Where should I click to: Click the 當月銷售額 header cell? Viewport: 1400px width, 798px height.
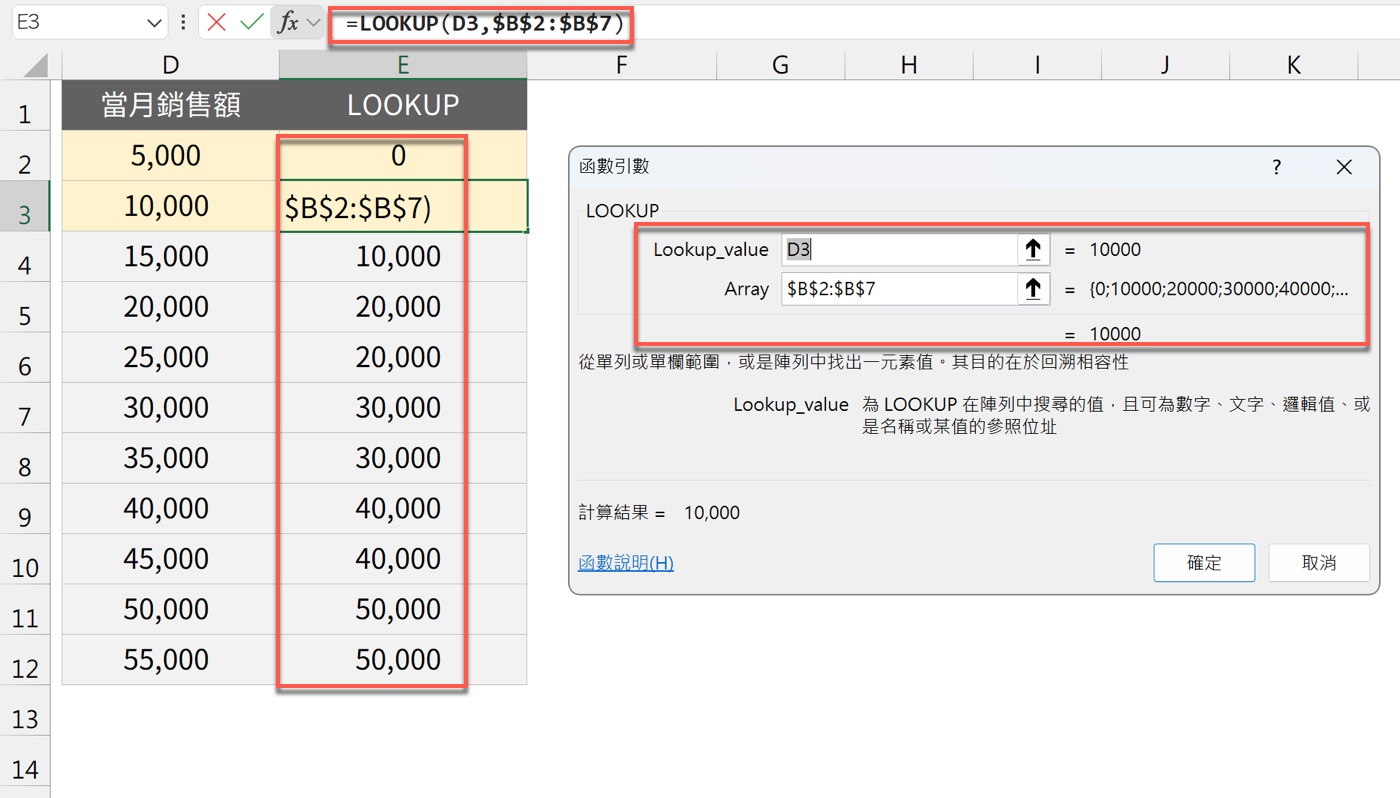(x=171, y=105)
